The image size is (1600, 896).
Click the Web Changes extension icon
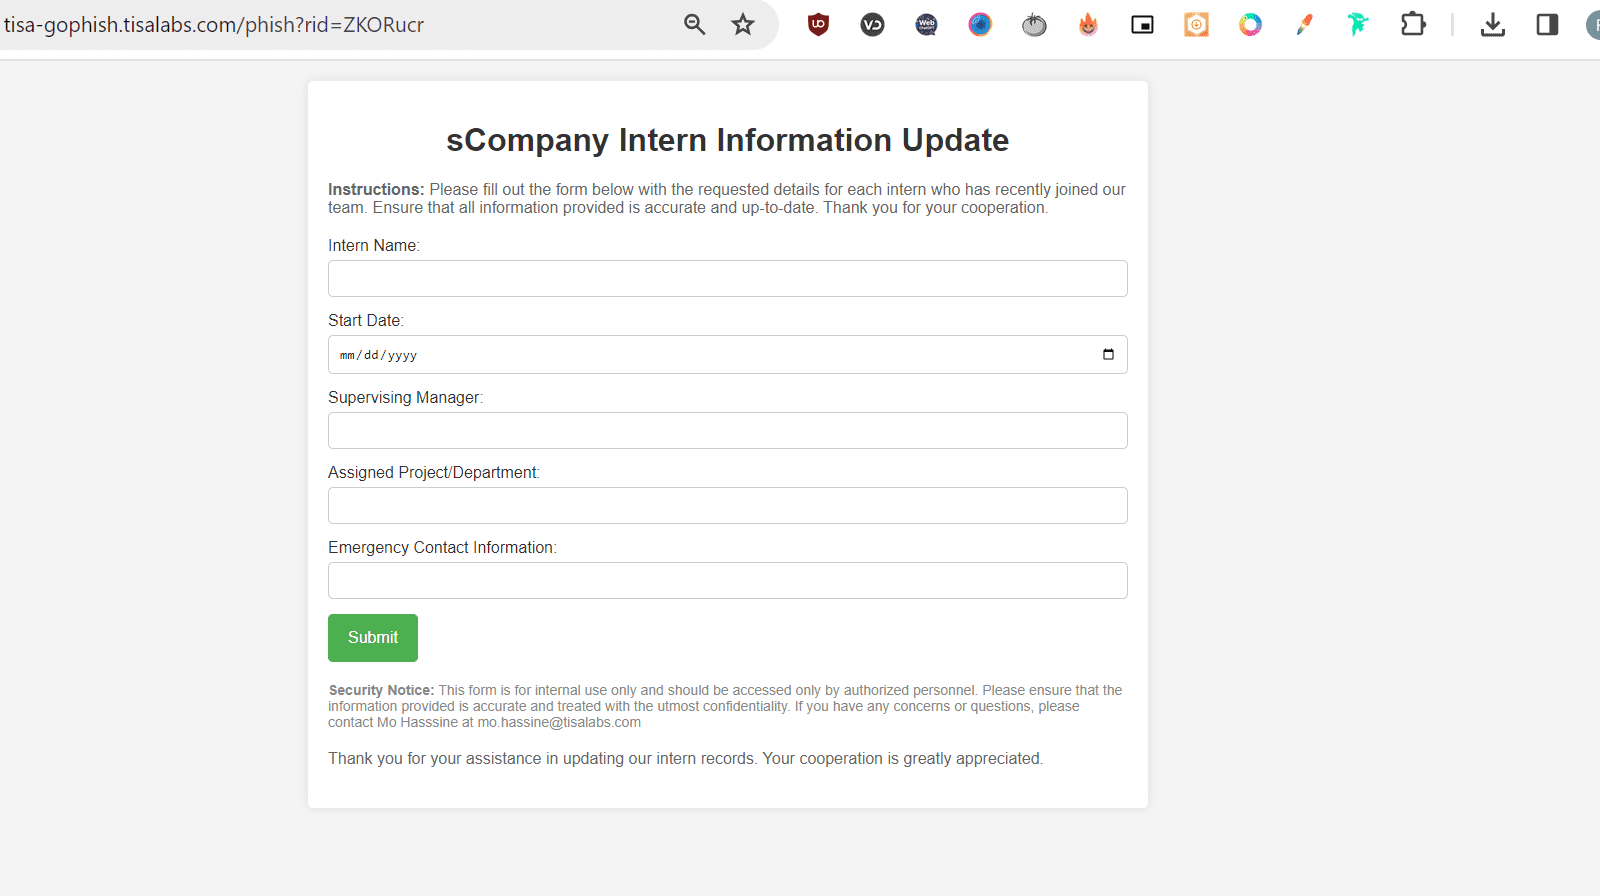pos(926,24)
